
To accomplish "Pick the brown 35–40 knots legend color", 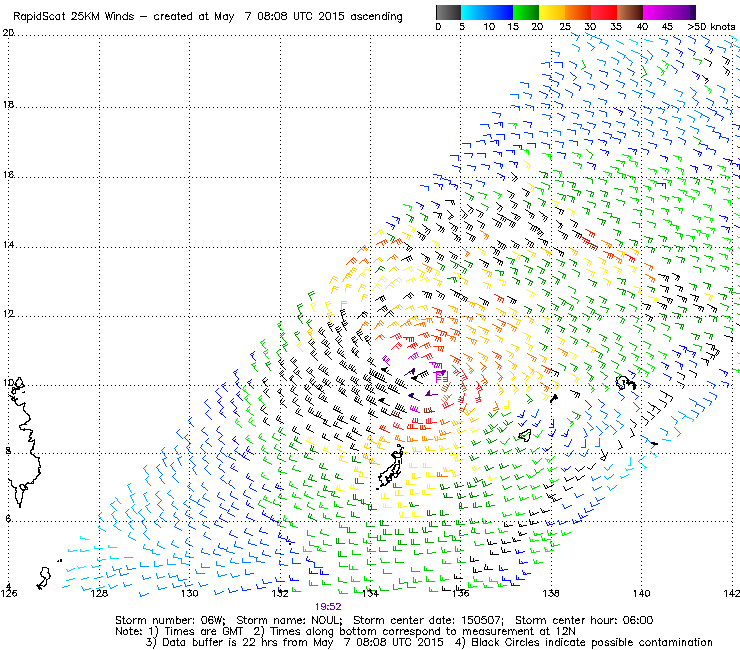I will point(630,12).
